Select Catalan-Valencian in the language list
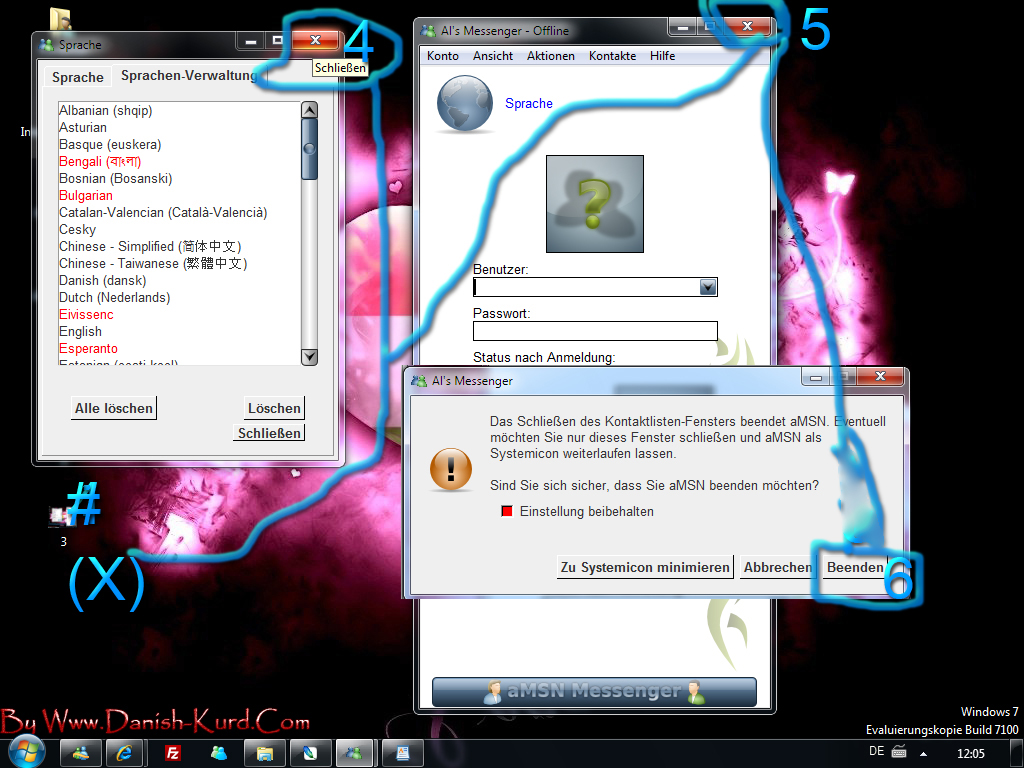 163,212
